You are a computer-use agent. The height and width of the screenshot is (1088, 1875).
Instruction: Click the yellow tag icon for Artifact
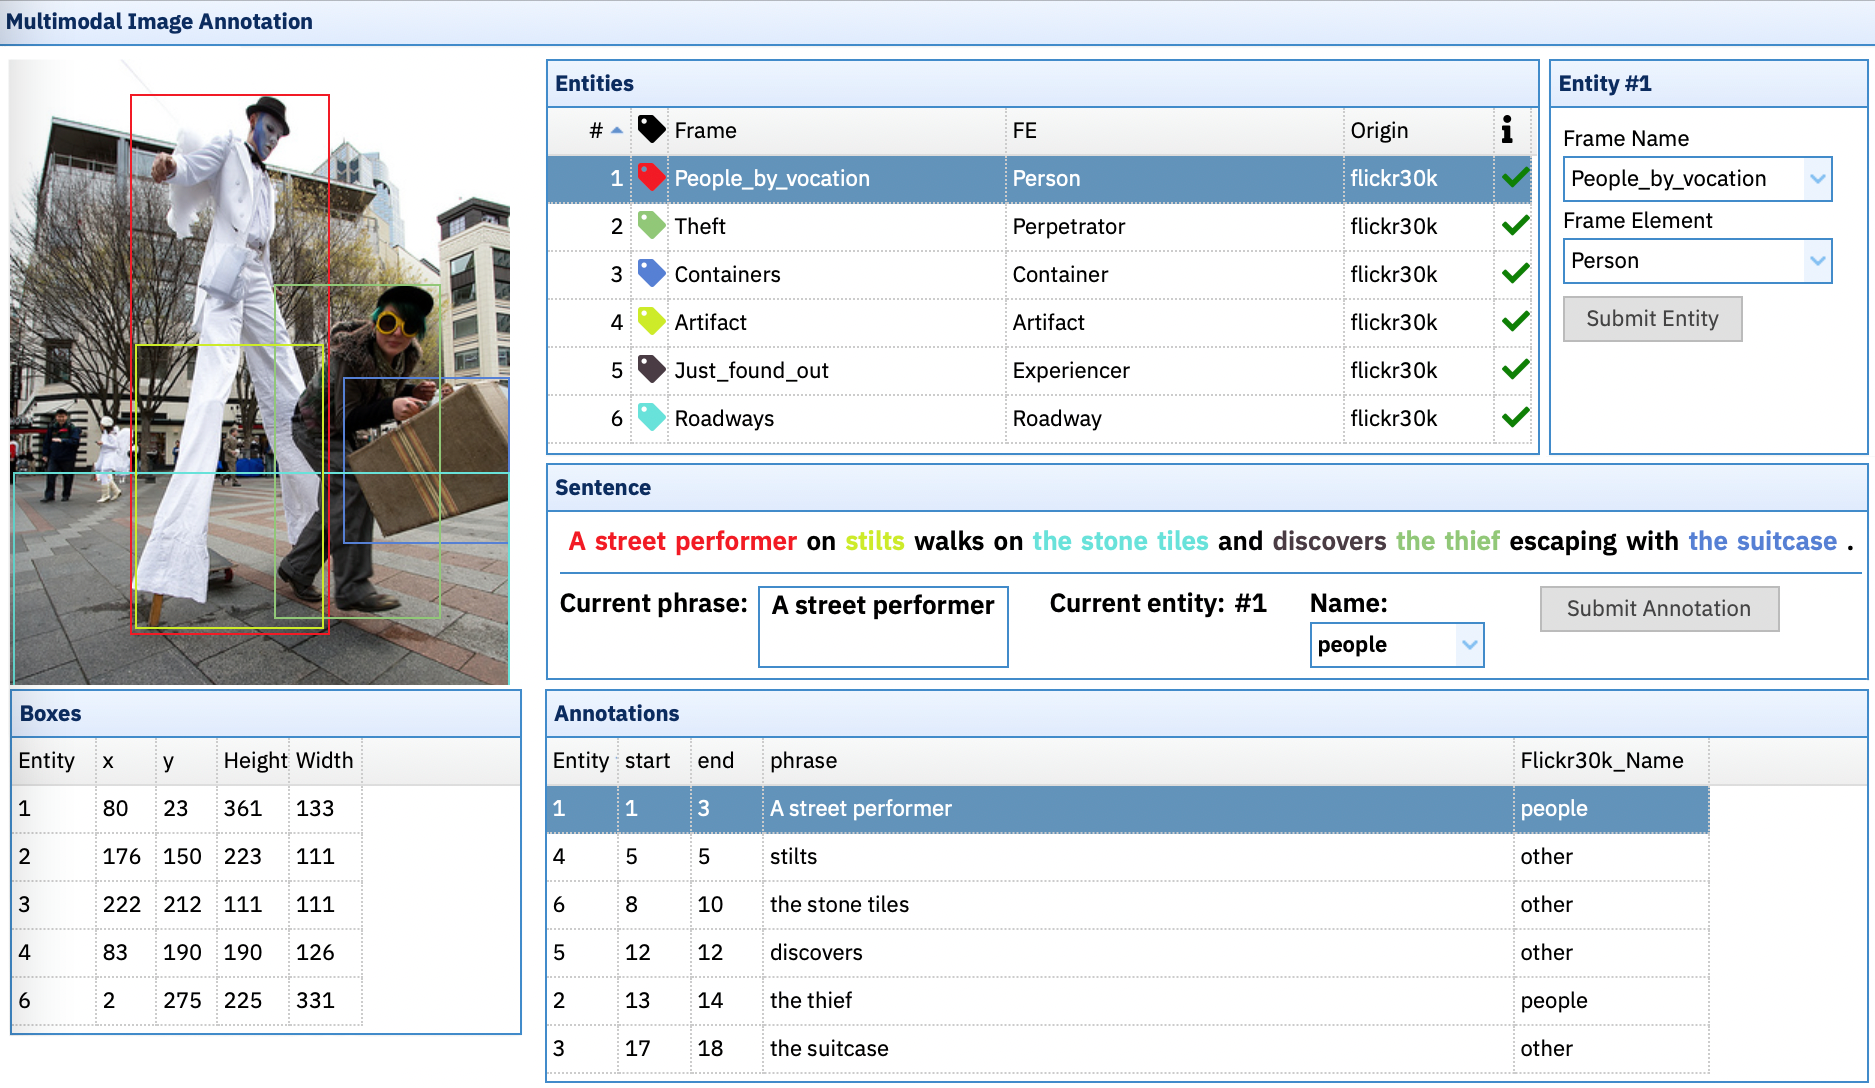(651, 322)
